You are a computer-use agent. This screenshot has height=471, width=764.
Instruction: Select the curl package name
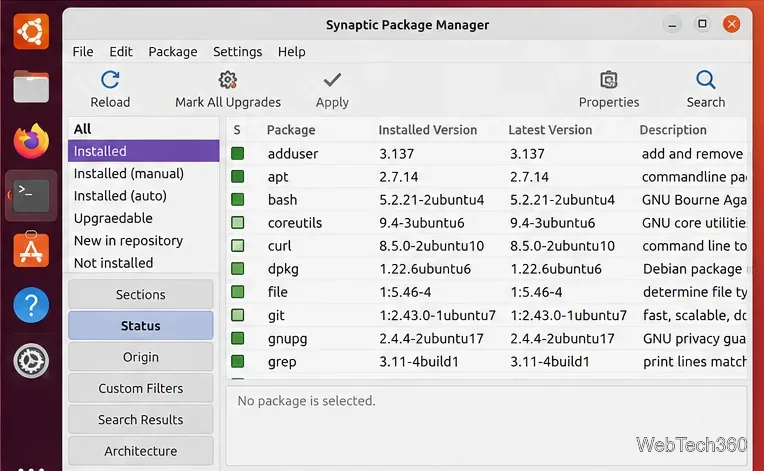tap(279, 245)
